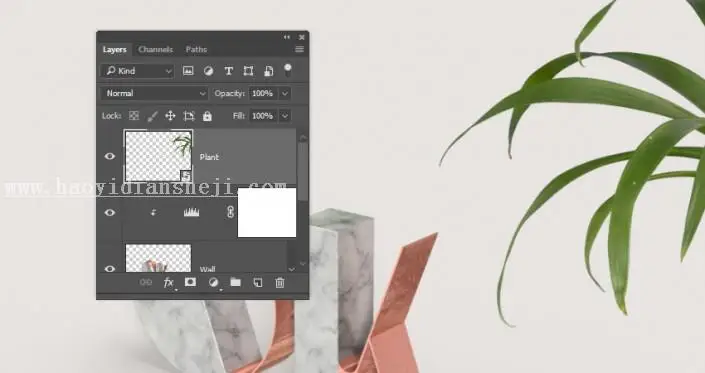
Task: Switch to the Paths tab
Action: [x=196, y=49]
